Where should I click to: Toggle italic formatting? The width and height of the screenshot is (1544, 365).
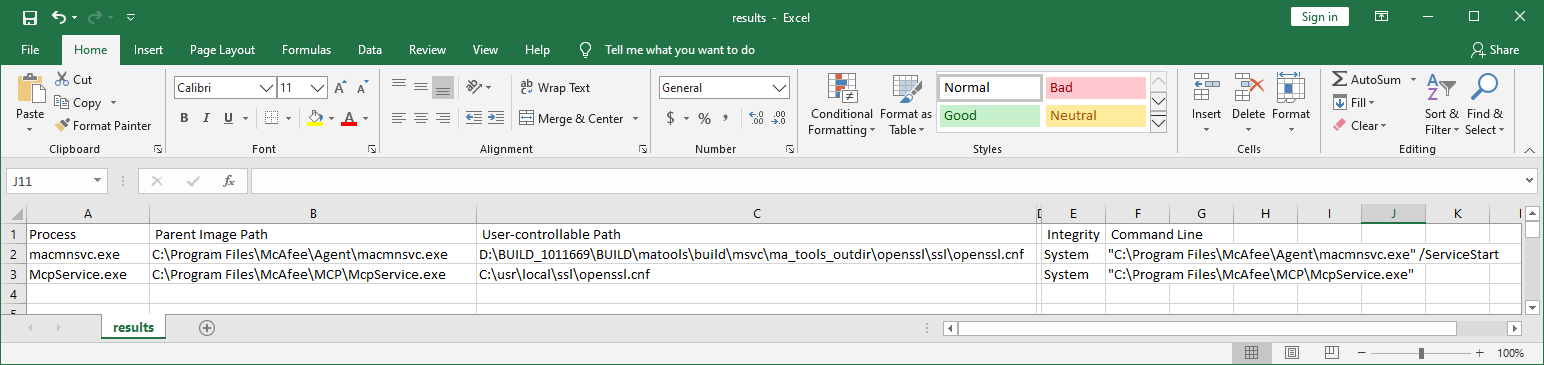point(207,118)
